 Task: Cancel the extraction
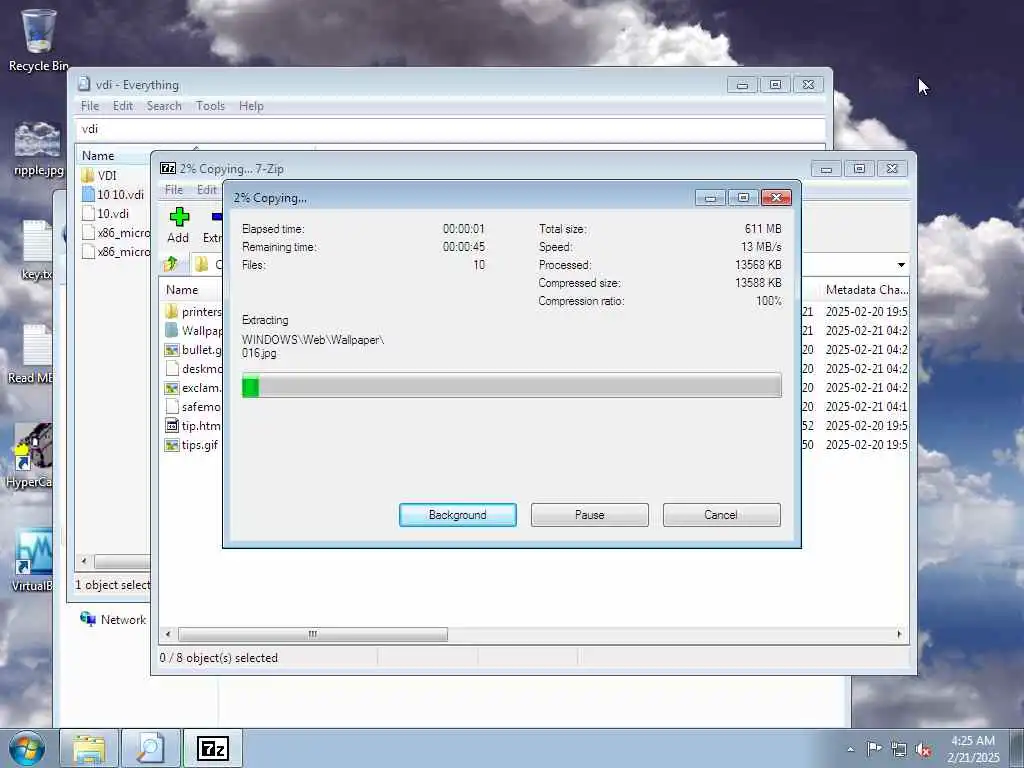(x=722, y=515)
